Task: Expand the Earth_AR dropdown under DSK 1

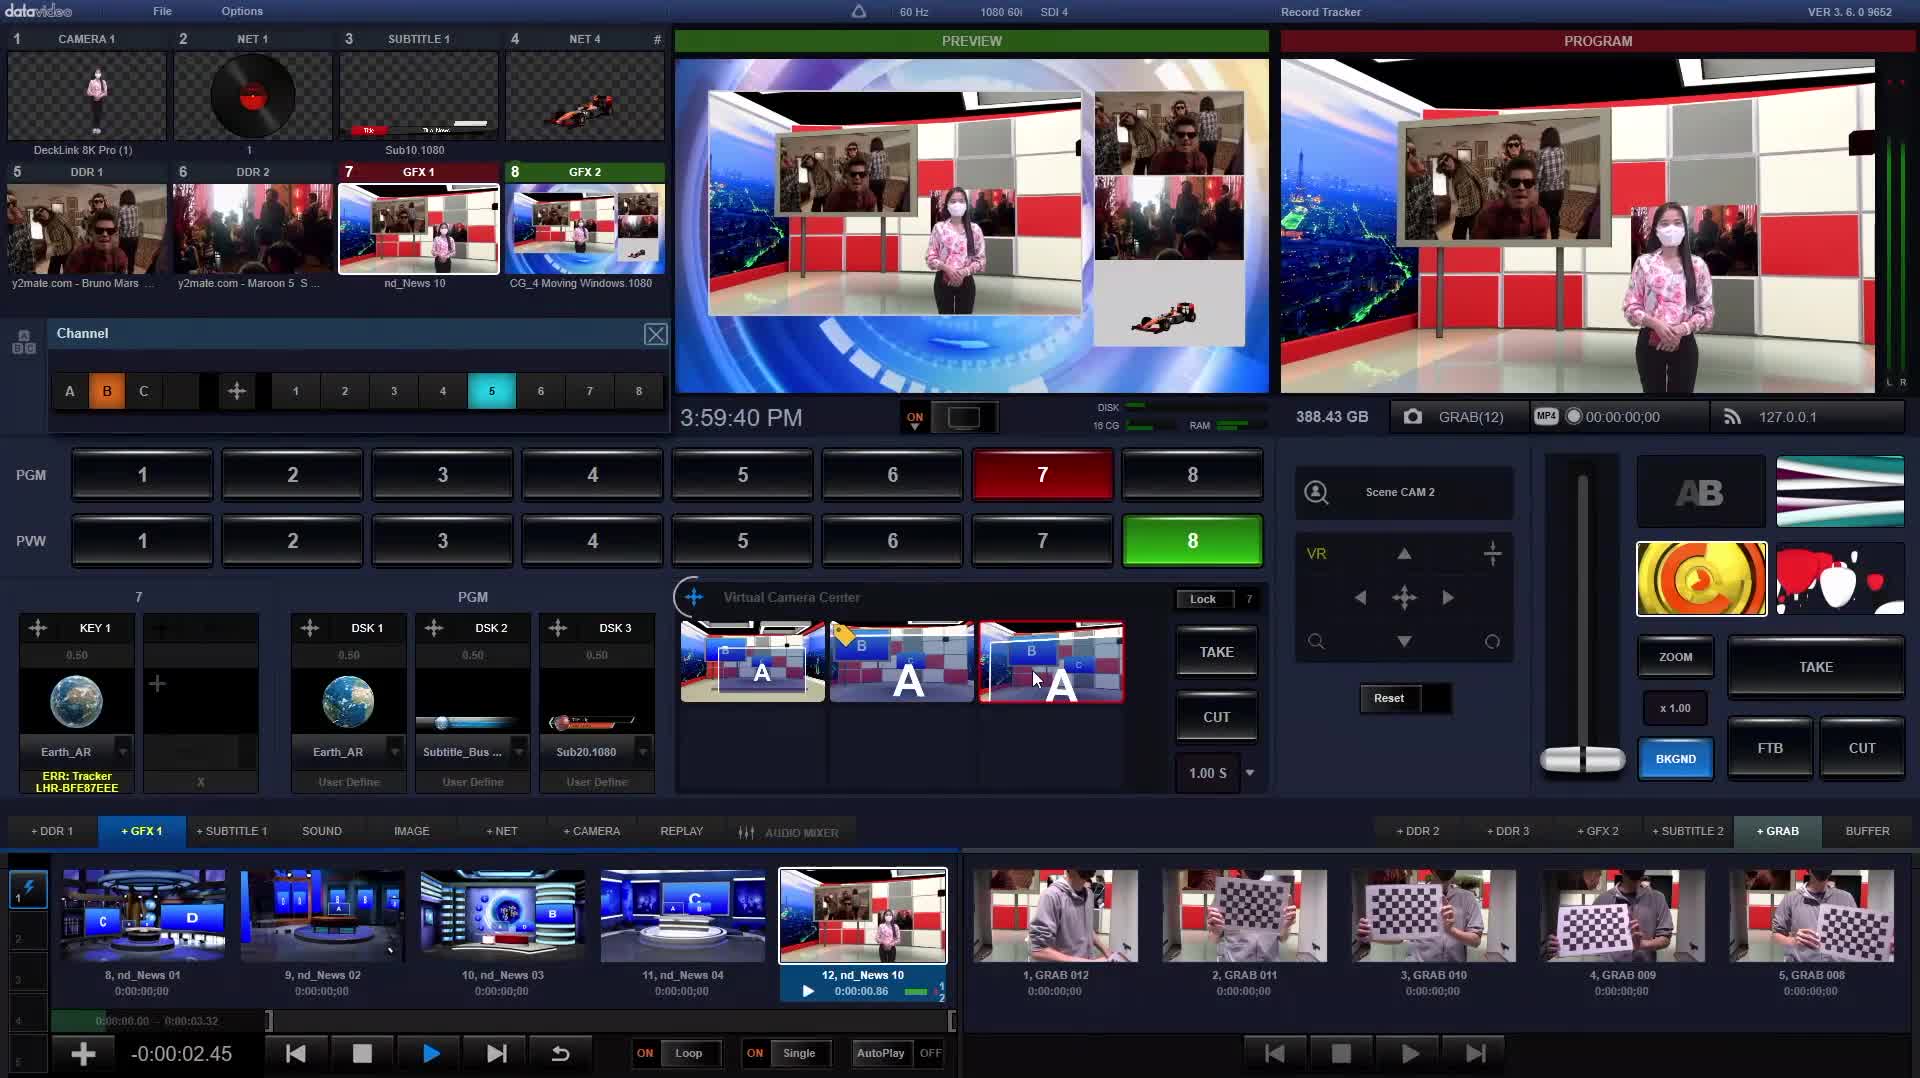Action: [x=395, y=752]
